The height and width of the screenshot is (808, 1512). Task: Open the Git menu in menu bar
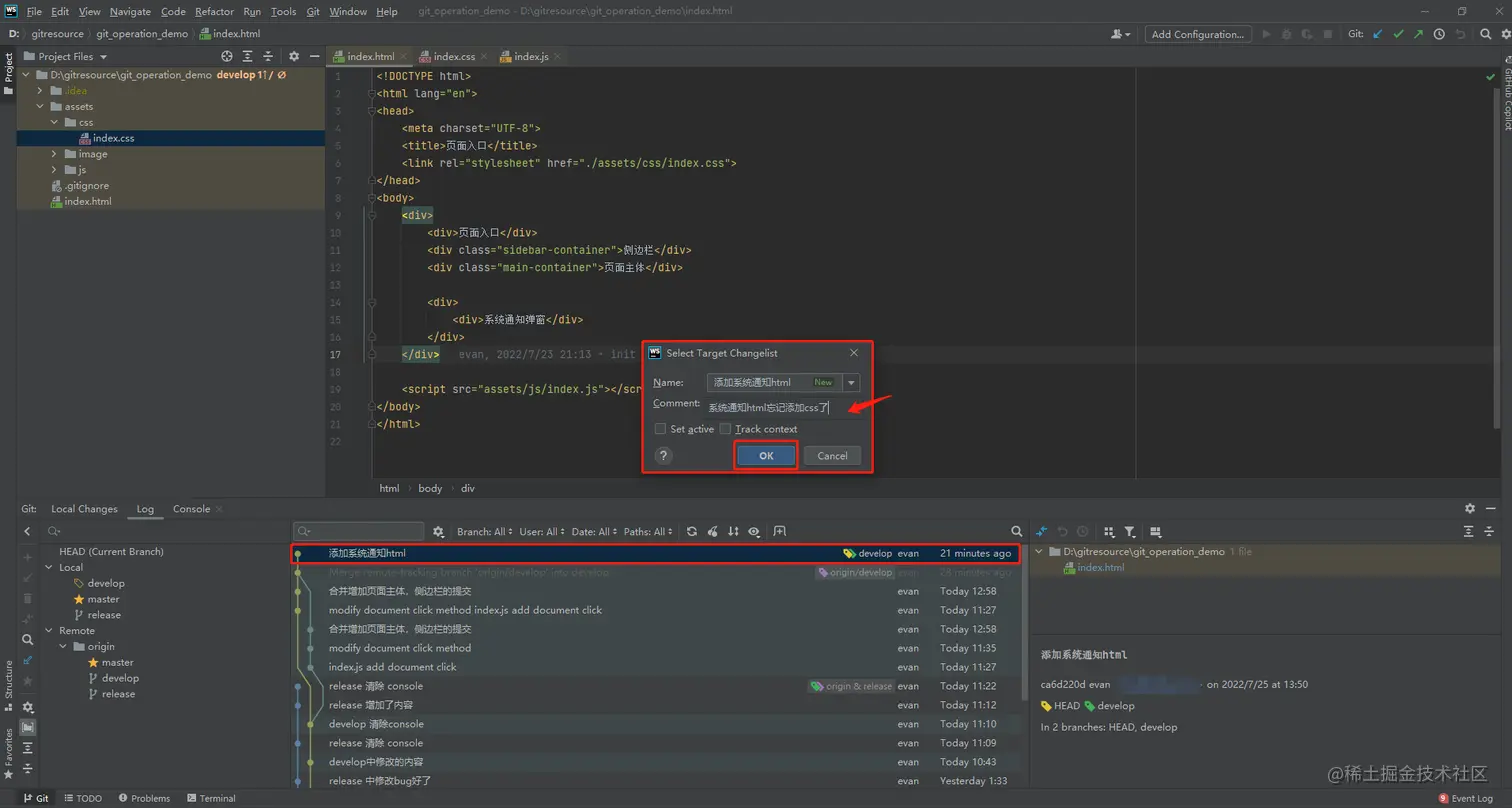(x=313, y=11)
